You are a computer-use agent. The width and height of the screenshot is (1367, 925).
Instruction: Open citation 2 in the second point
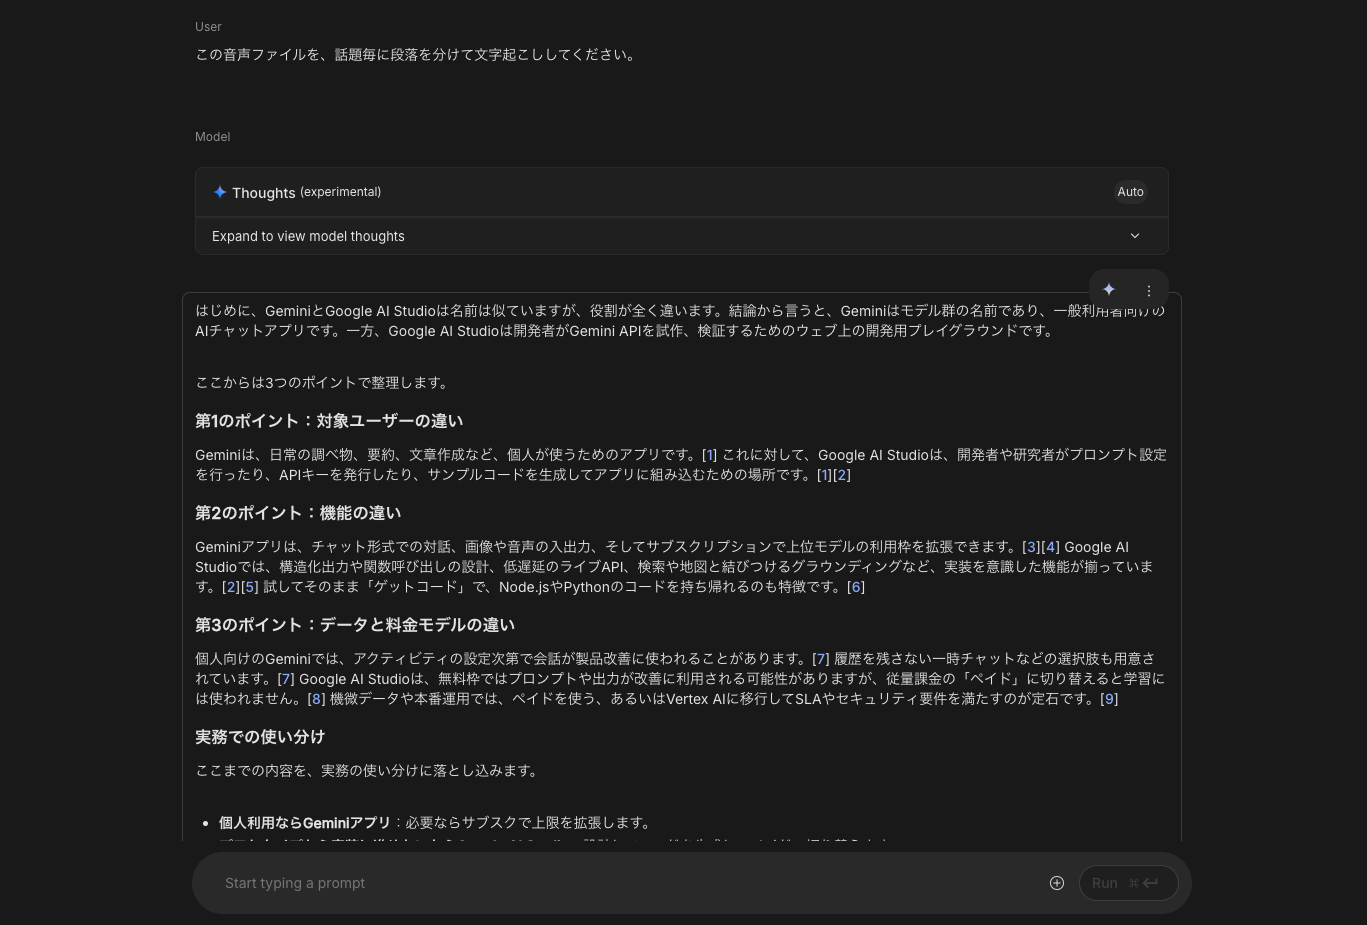pos(842,475)
